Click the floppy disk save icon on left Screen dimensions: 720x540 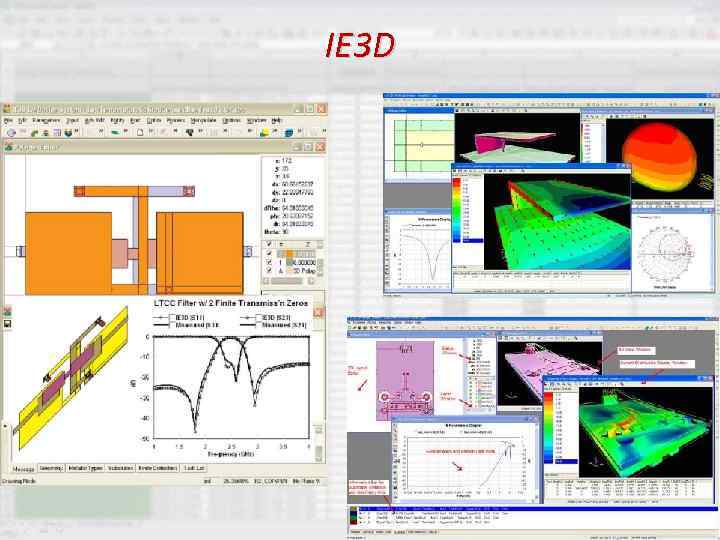click(x=7, y=324)
